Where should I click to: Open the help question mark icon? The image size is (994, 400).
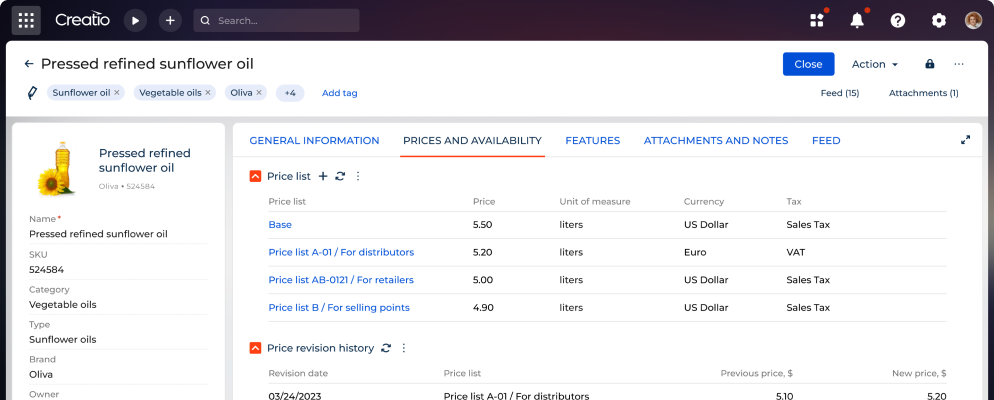898,20
